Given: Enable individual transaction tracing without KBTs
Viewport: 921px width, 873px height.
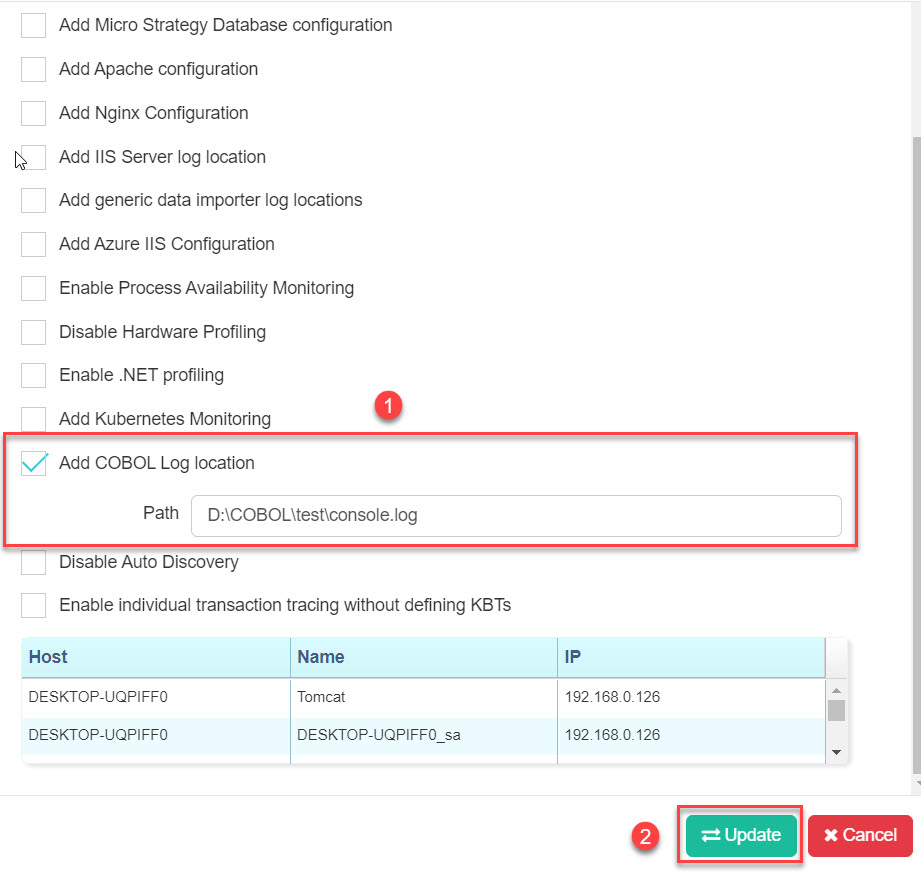Looking at the screenshot, I should coord(33,605).
